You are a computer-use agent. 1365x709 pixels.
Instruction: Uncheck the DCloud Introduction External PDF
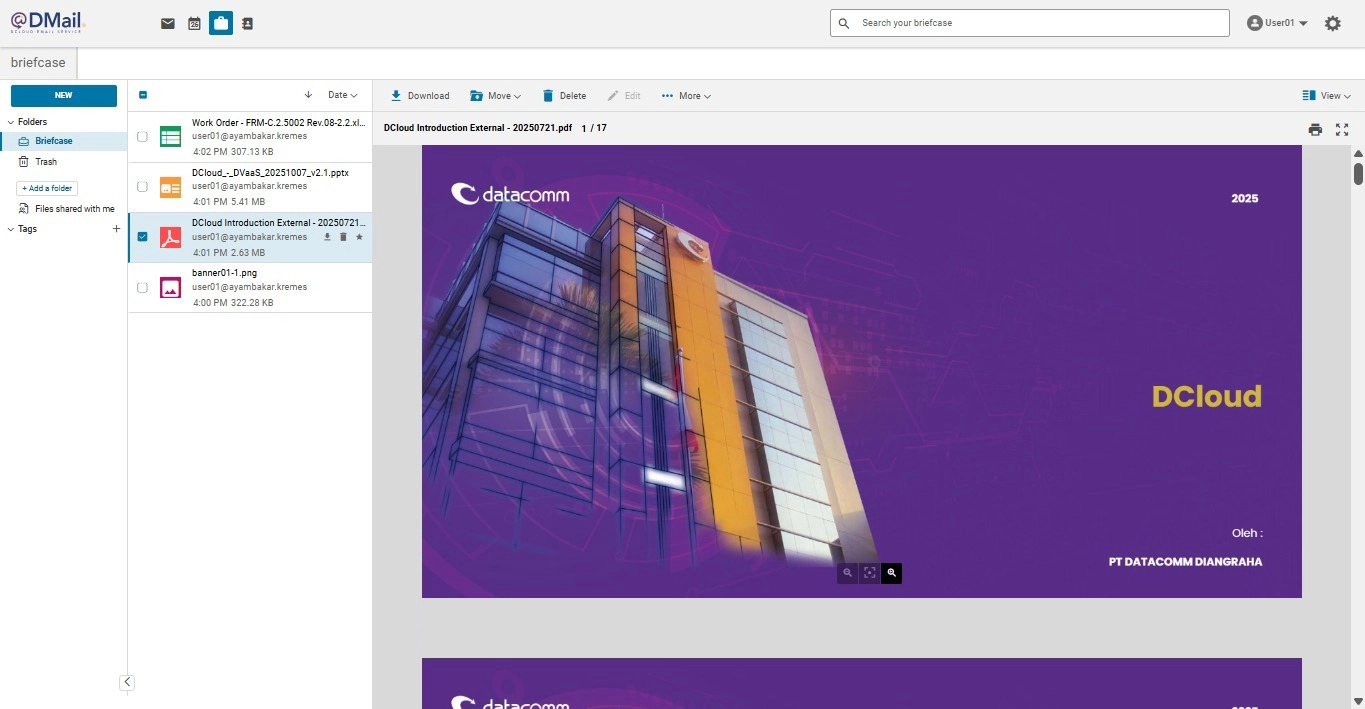click(x=142, y=237)
